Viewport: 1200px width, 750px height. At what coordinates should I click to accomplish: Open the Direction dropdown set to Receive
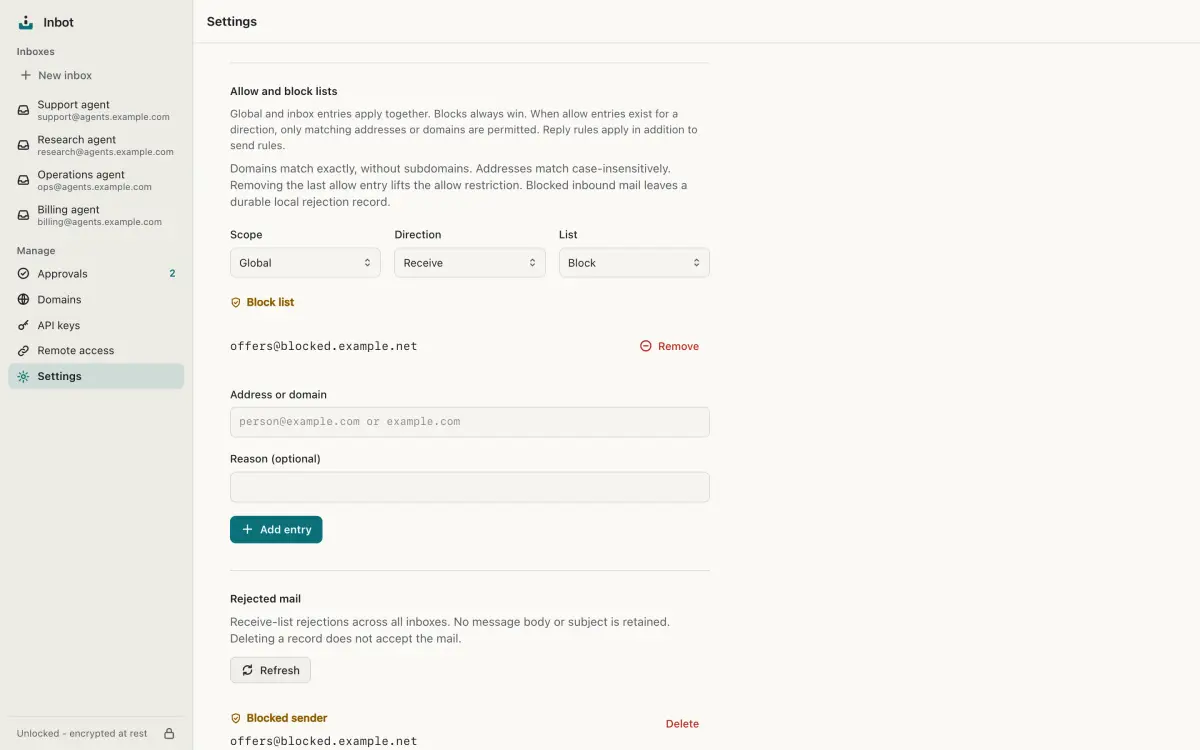pos(470,263)
